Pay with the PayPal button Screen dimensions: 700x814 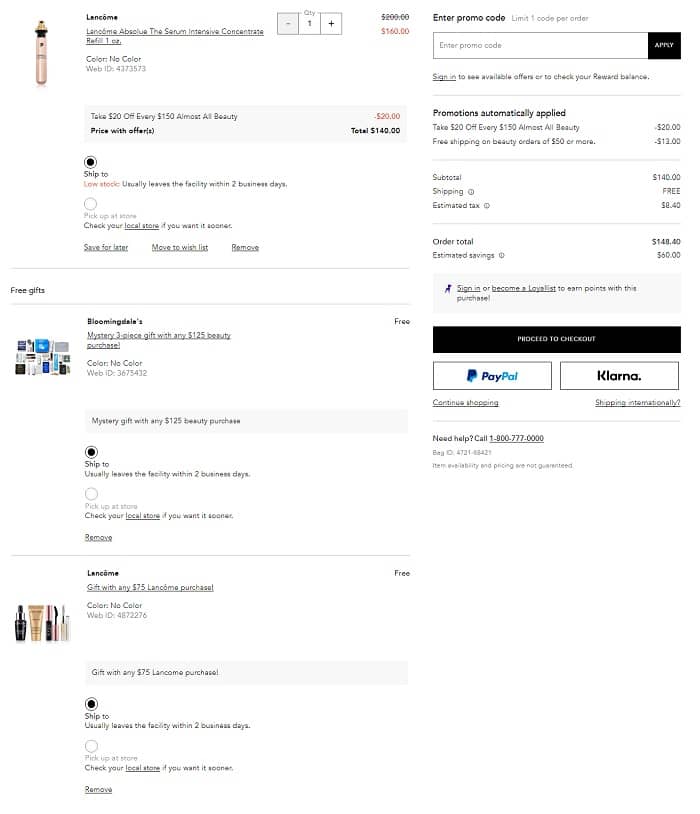492,376
